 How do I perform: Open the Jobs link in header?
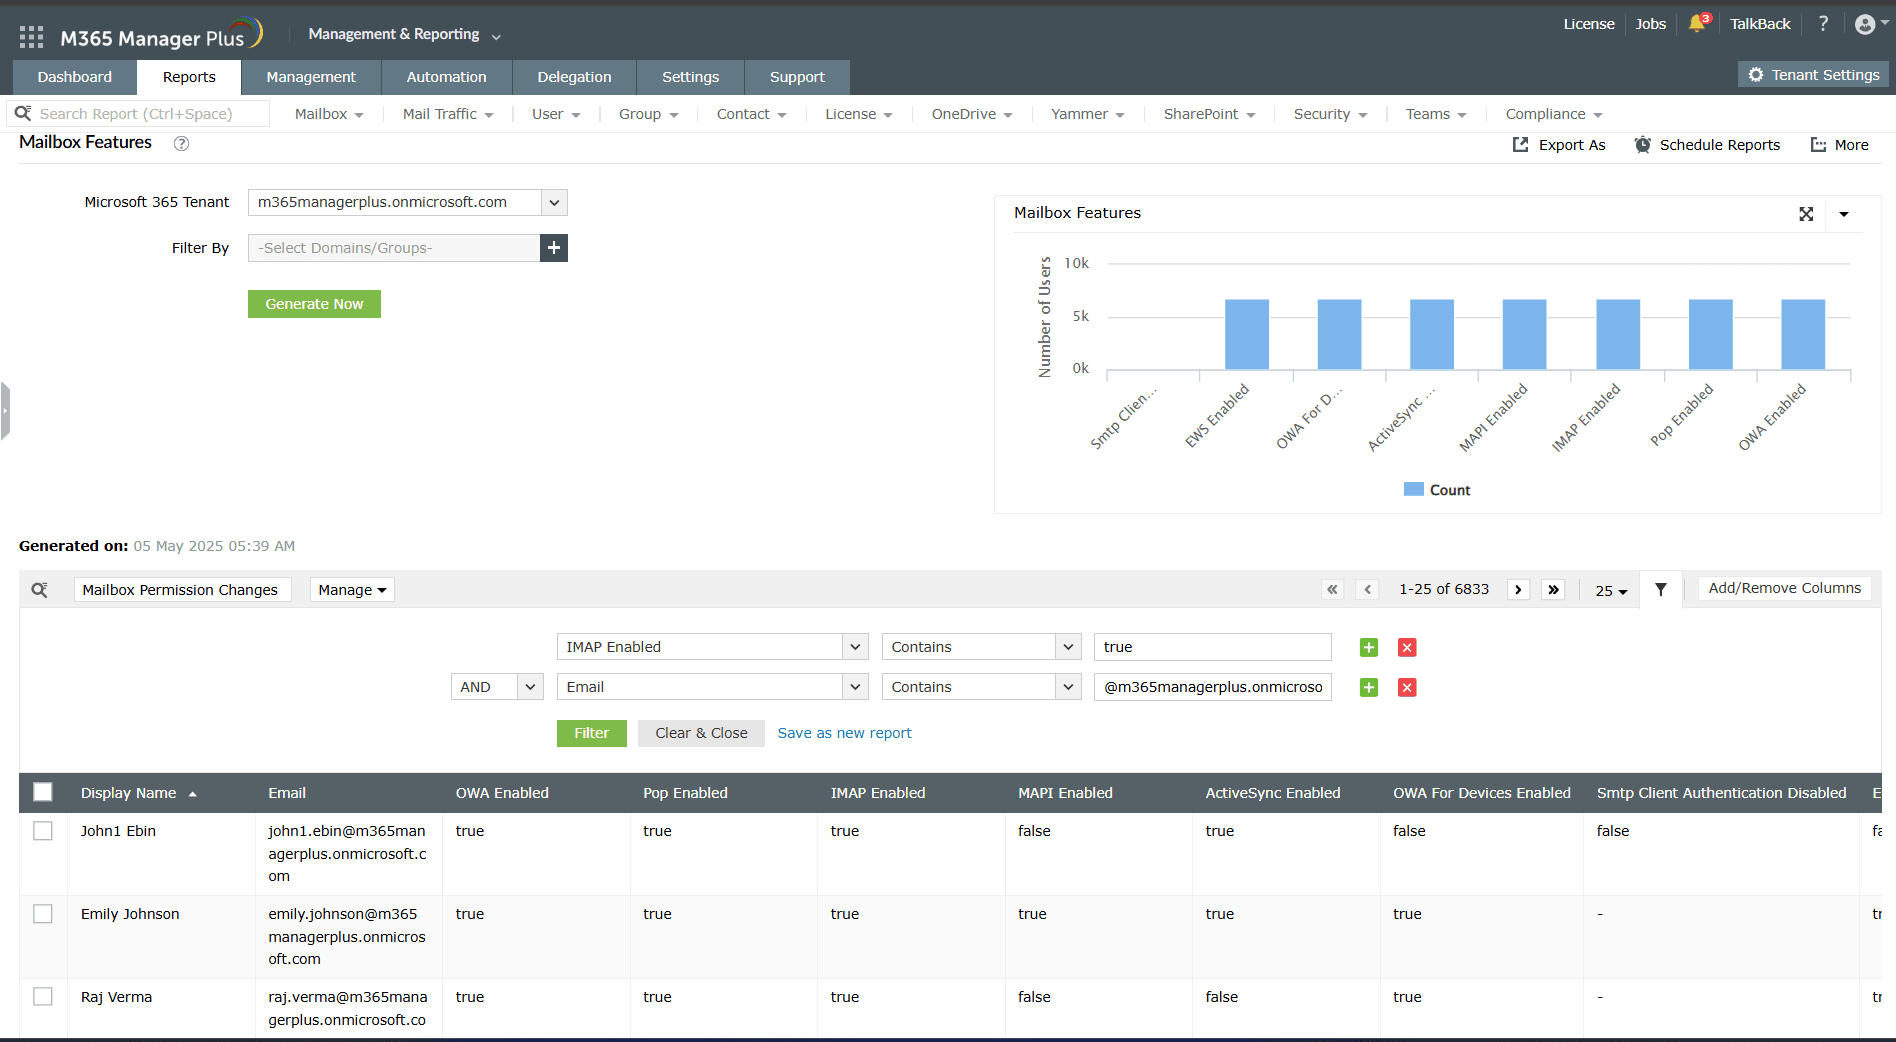(1651, 24)
